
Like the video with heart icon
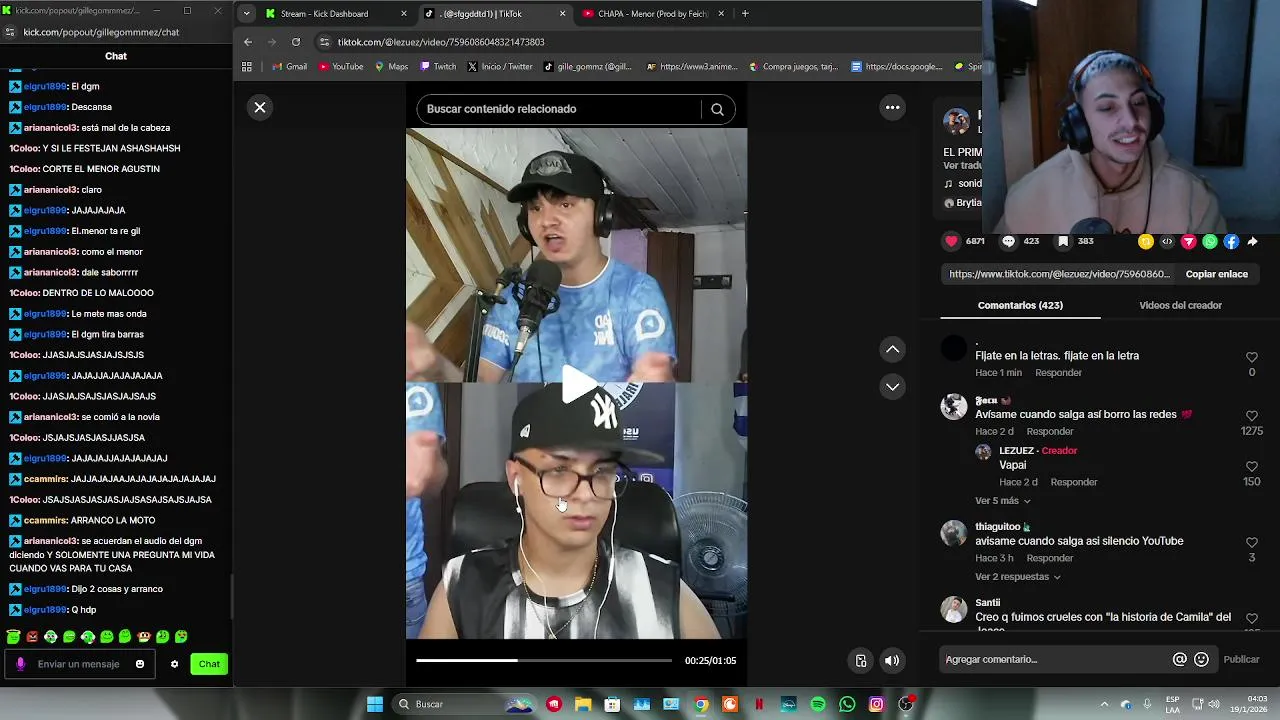[x=951, y=241]
